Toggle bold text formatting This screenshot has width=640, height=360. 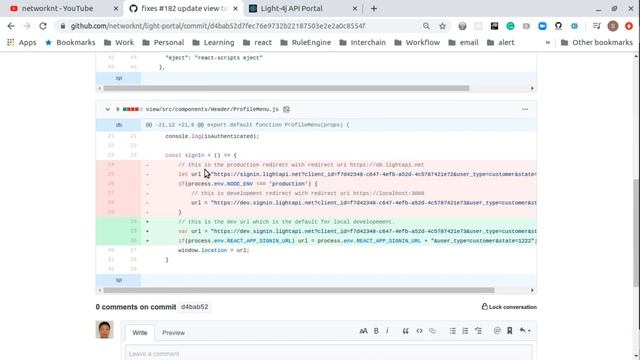pyautogui.click(x=376, y=331)
